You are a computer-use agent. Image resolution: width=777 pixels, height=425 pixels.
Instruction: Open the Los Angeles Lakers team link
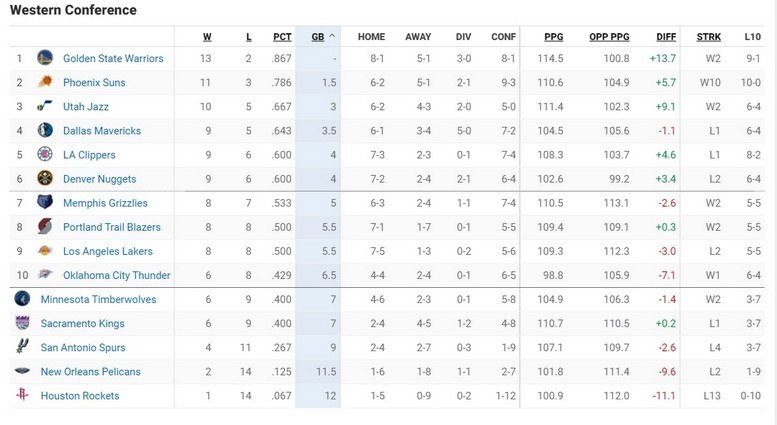[x=108, y=251]
